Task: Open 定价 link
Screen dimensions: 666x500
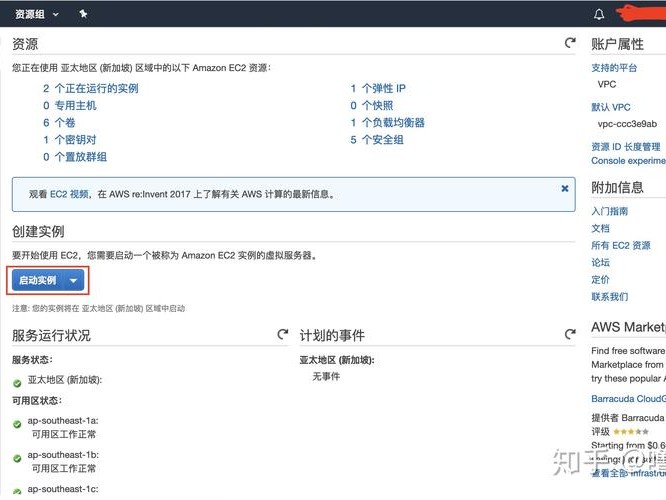Action: coord(601,280)
